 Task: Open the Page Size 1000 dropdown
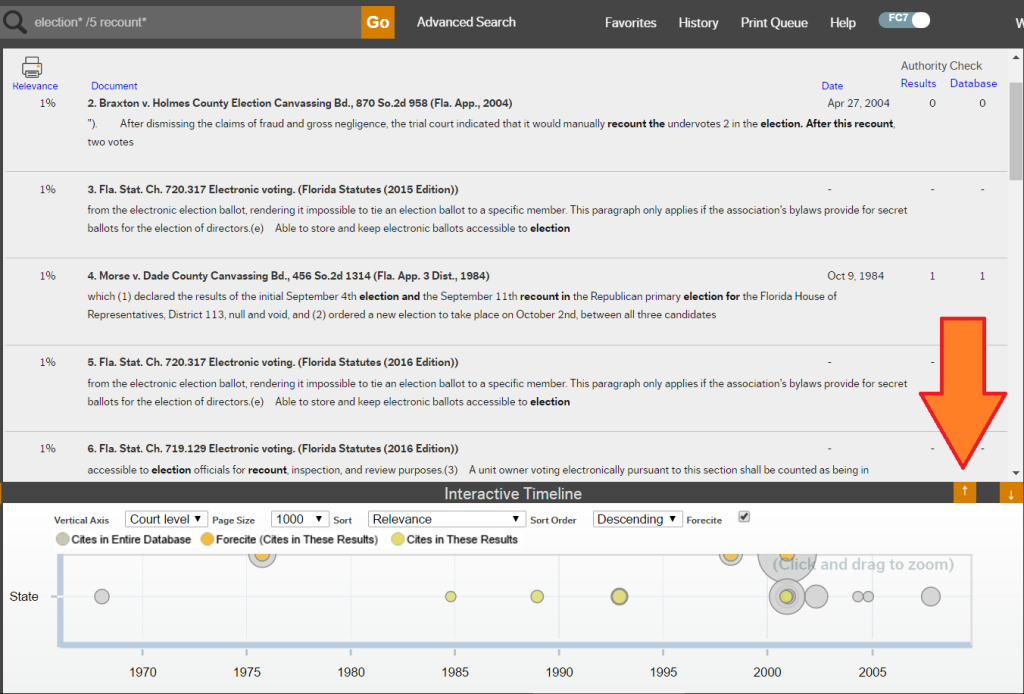300,519
